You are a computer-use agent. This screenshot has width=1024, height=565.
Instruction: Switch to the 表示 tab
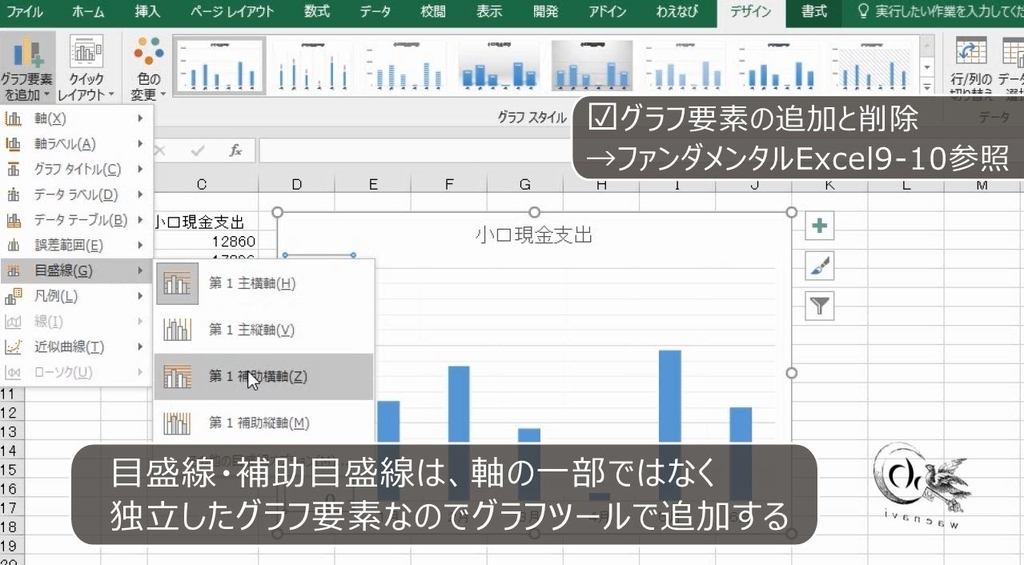pos(488,12)
